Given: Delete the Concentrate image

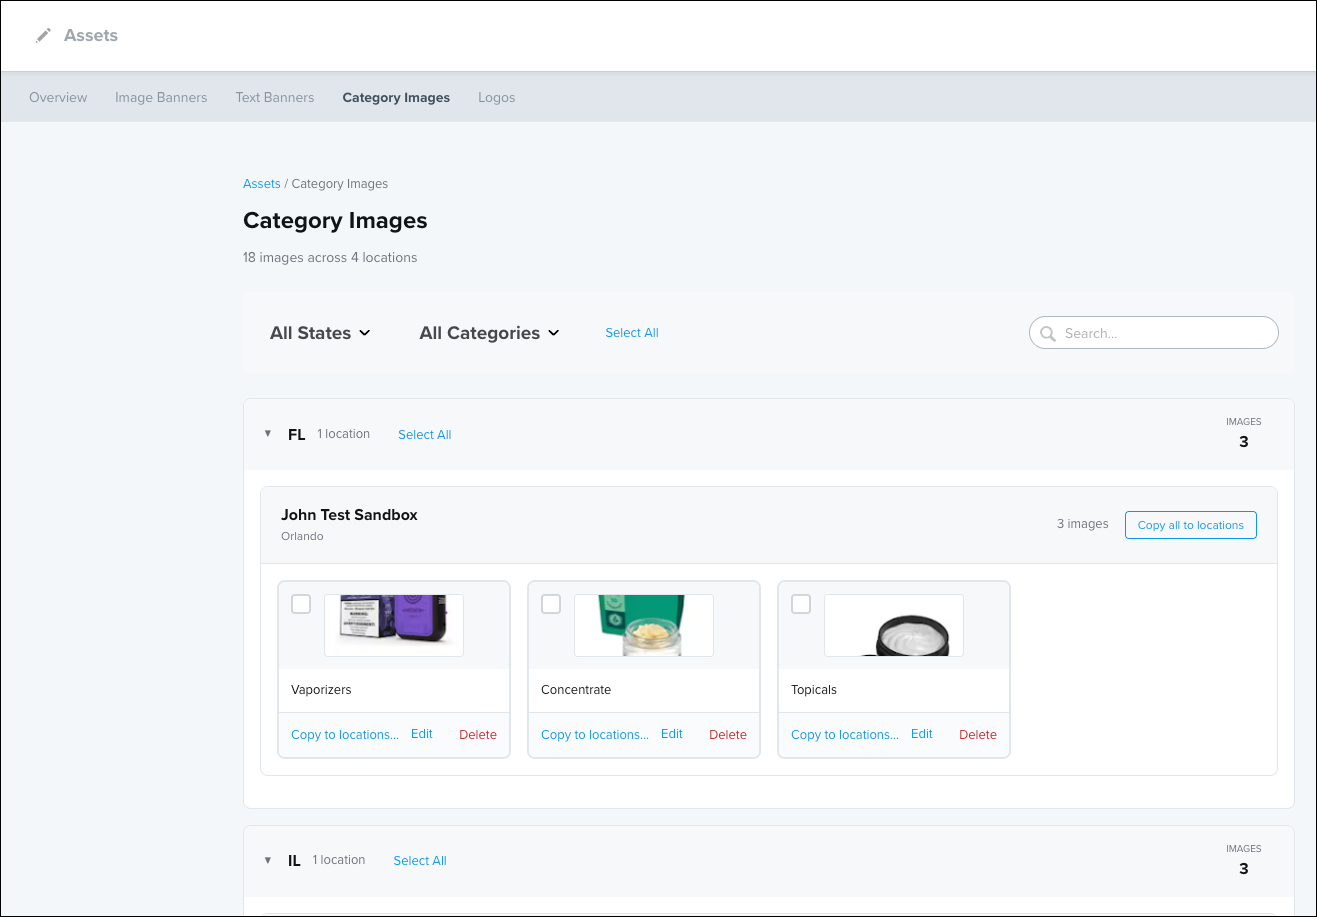Looking at the screenshot, I should pos(728,735).
